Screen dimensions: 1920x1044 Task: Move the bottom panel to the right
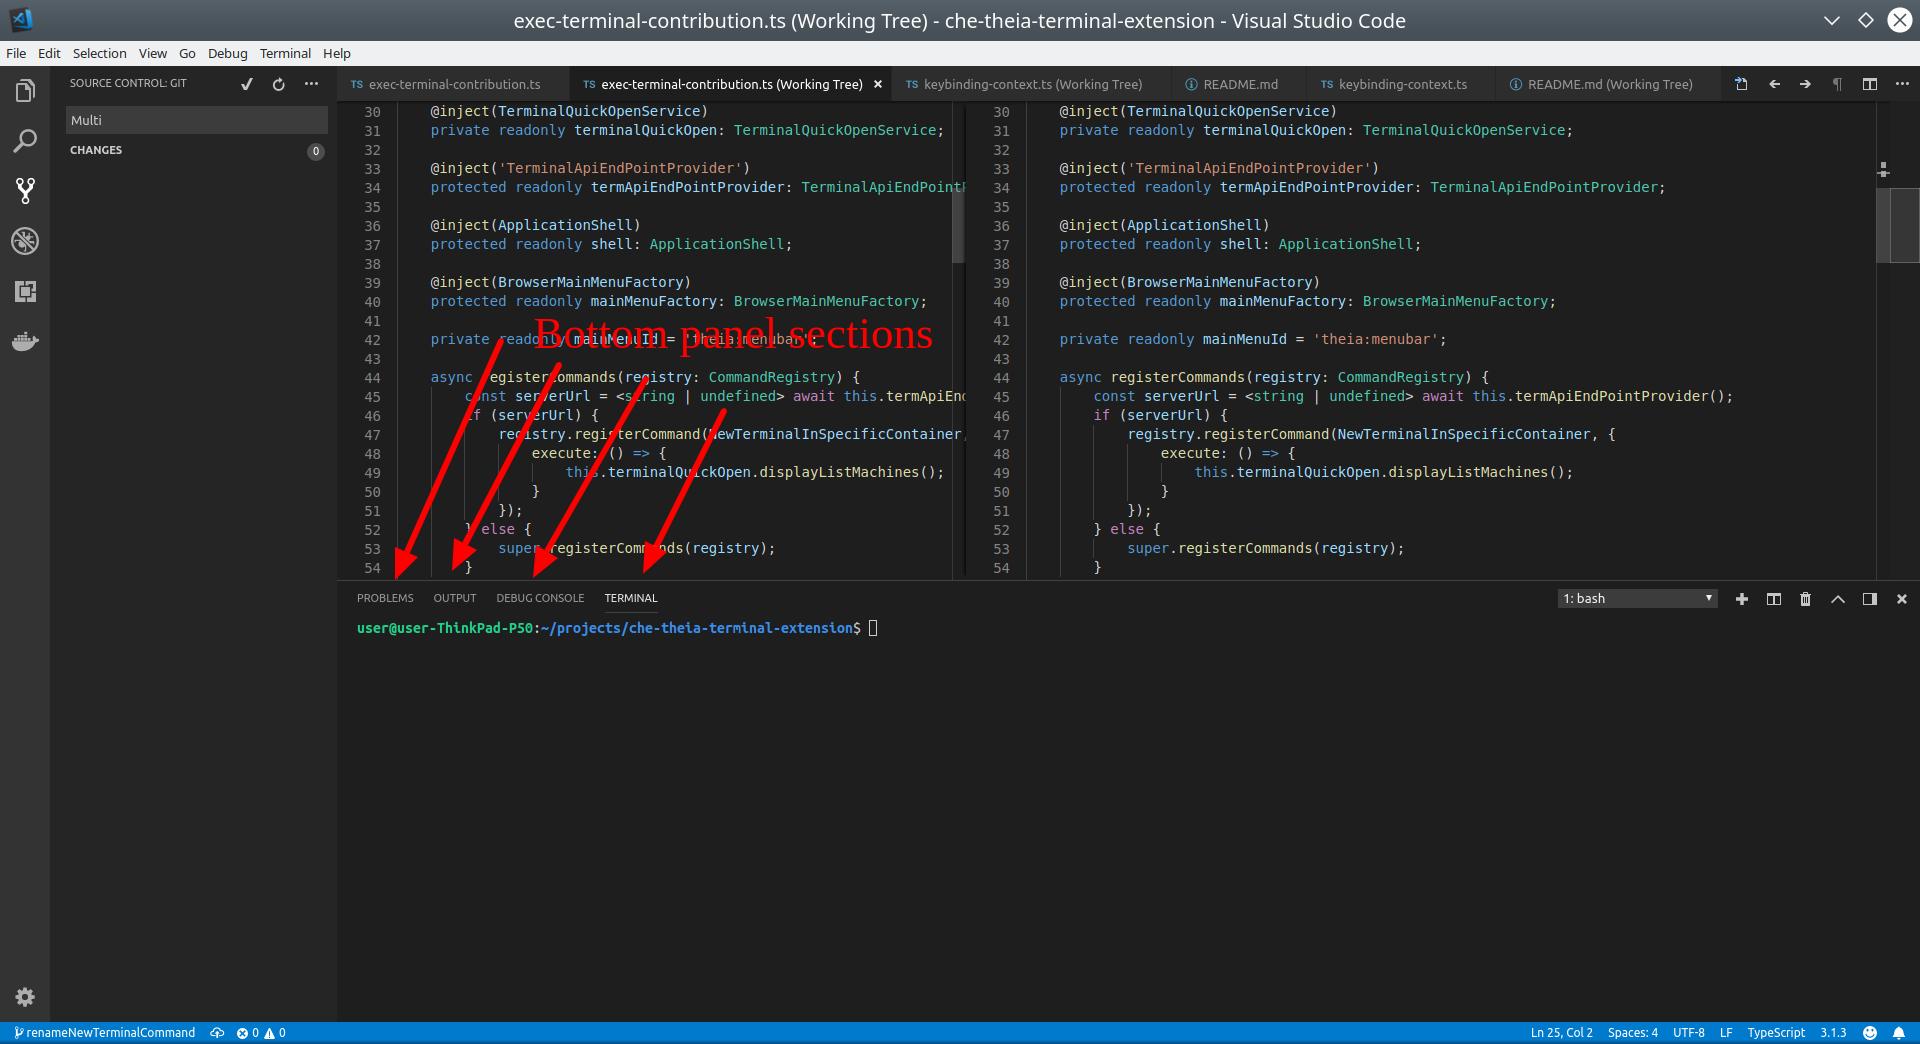click(1870, 599)
